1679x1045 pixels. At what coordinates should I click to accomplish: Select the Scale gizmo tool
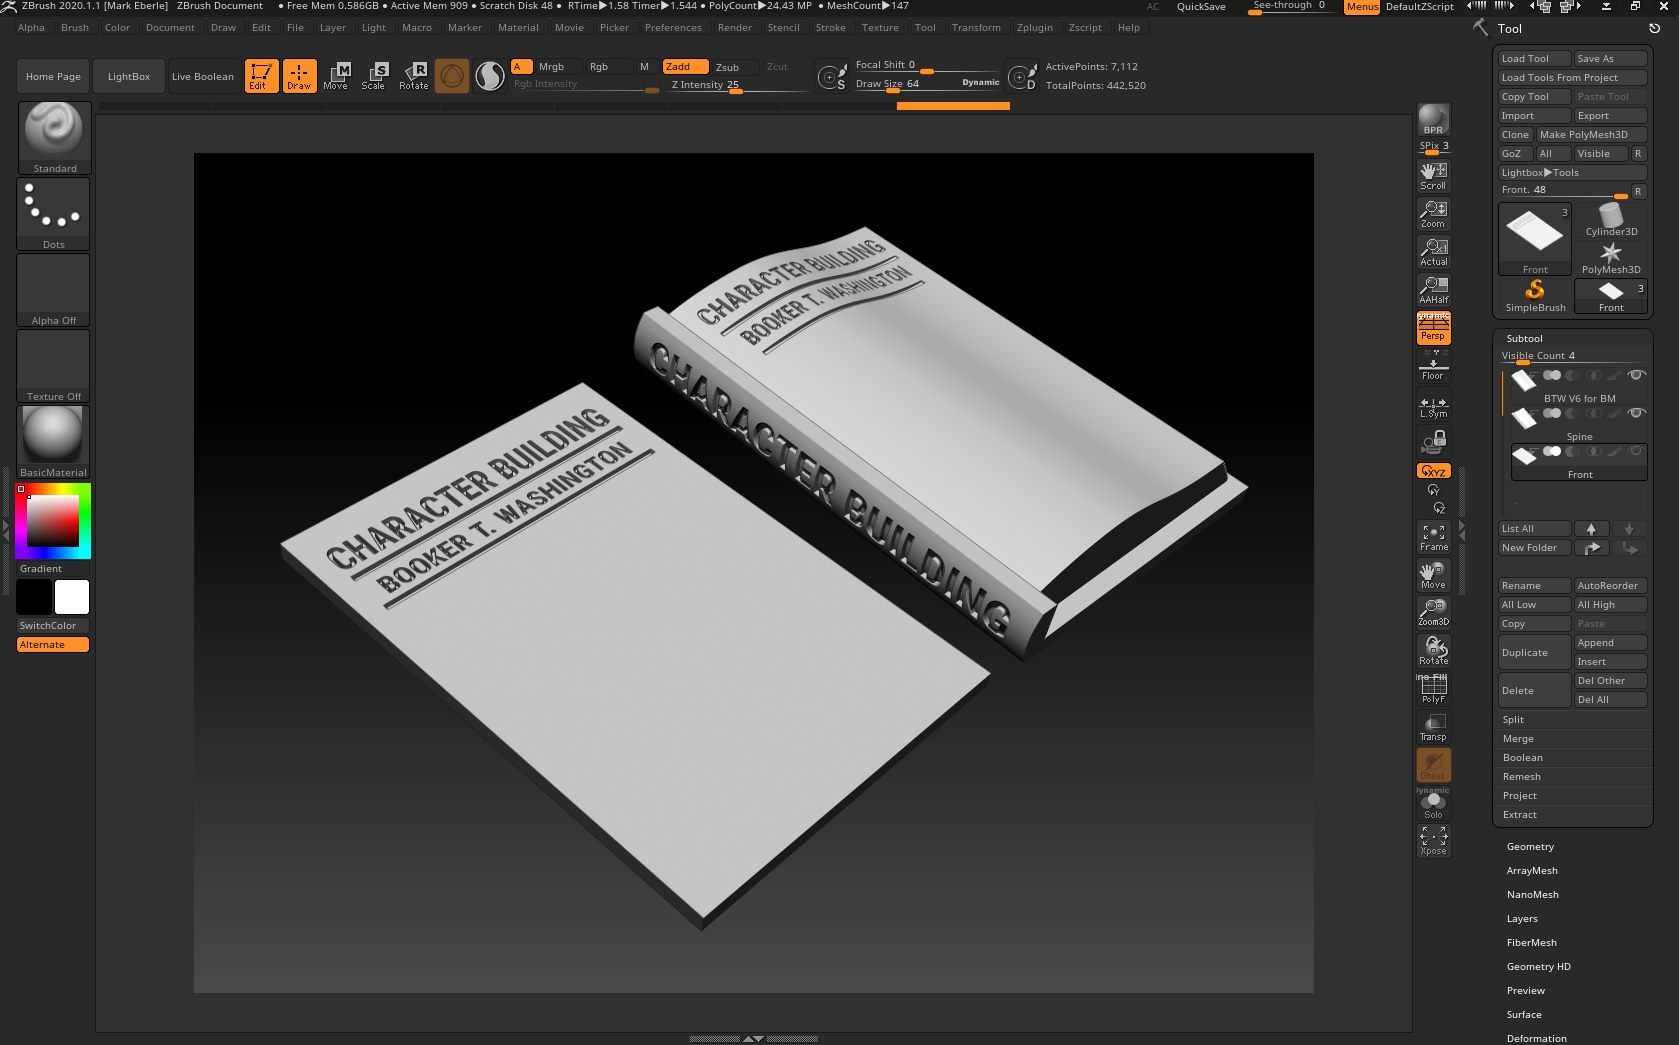[x=375, y=76]
